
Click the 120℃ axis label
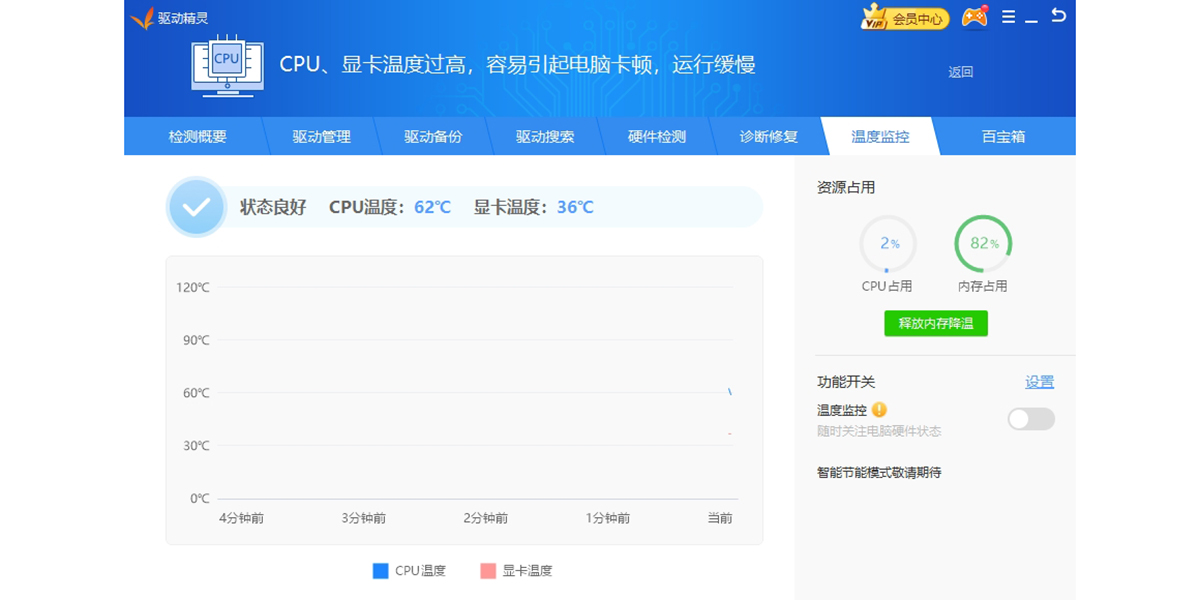(x=193, y=288)
